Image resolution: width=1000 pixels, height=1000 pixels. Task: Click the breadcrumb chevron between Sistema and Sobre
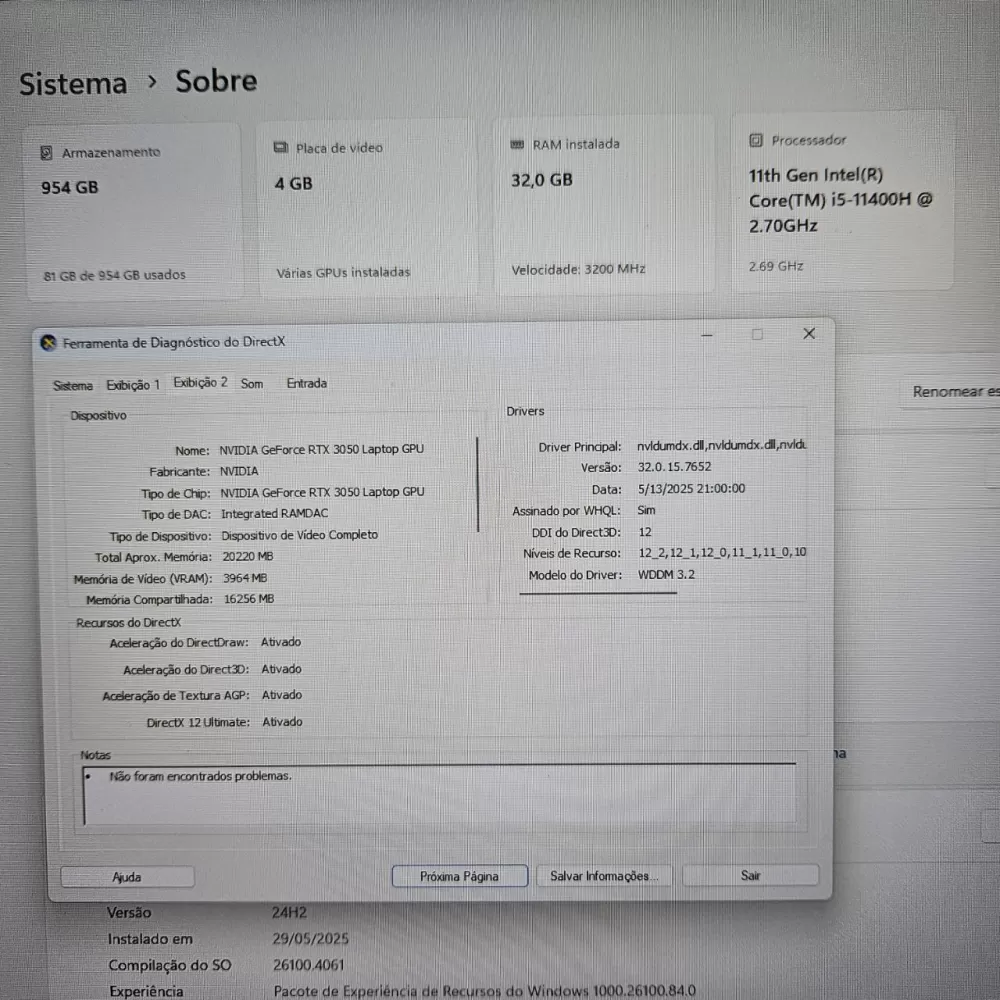click(x=152, y=82)
